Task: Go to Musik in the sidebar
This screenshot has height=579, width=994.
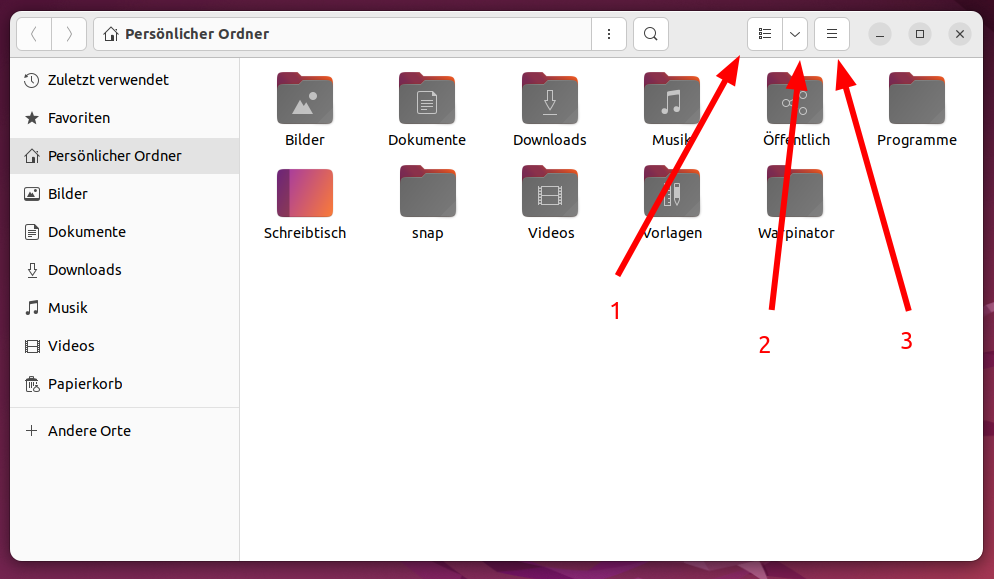Action: click(125, 308)
